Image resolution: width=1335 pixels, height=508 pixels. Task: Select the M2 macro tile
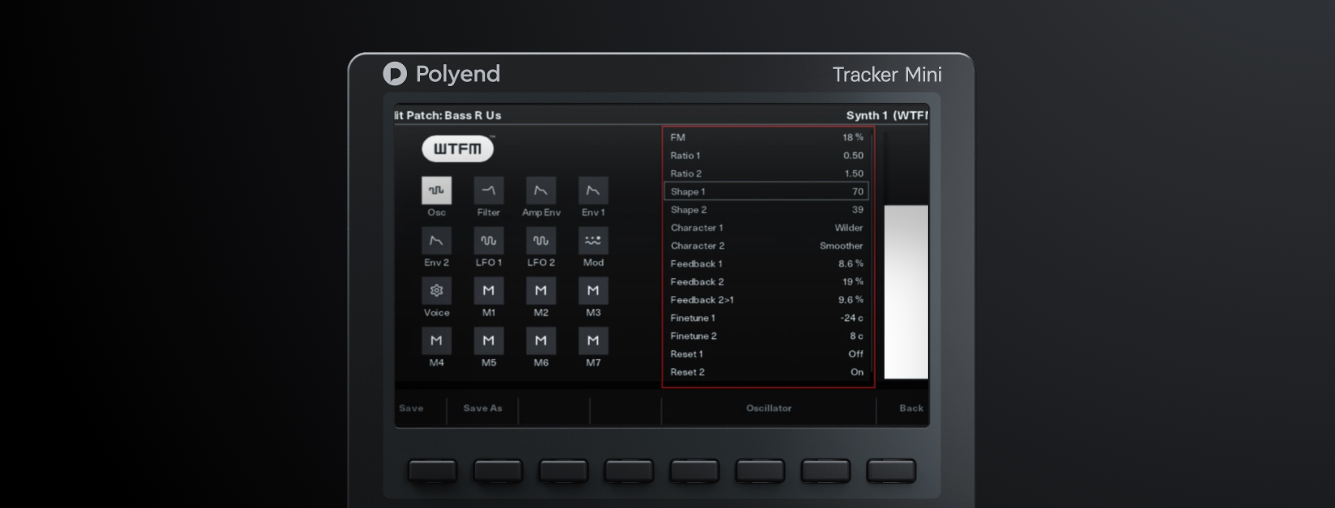(x=541, y=290)
